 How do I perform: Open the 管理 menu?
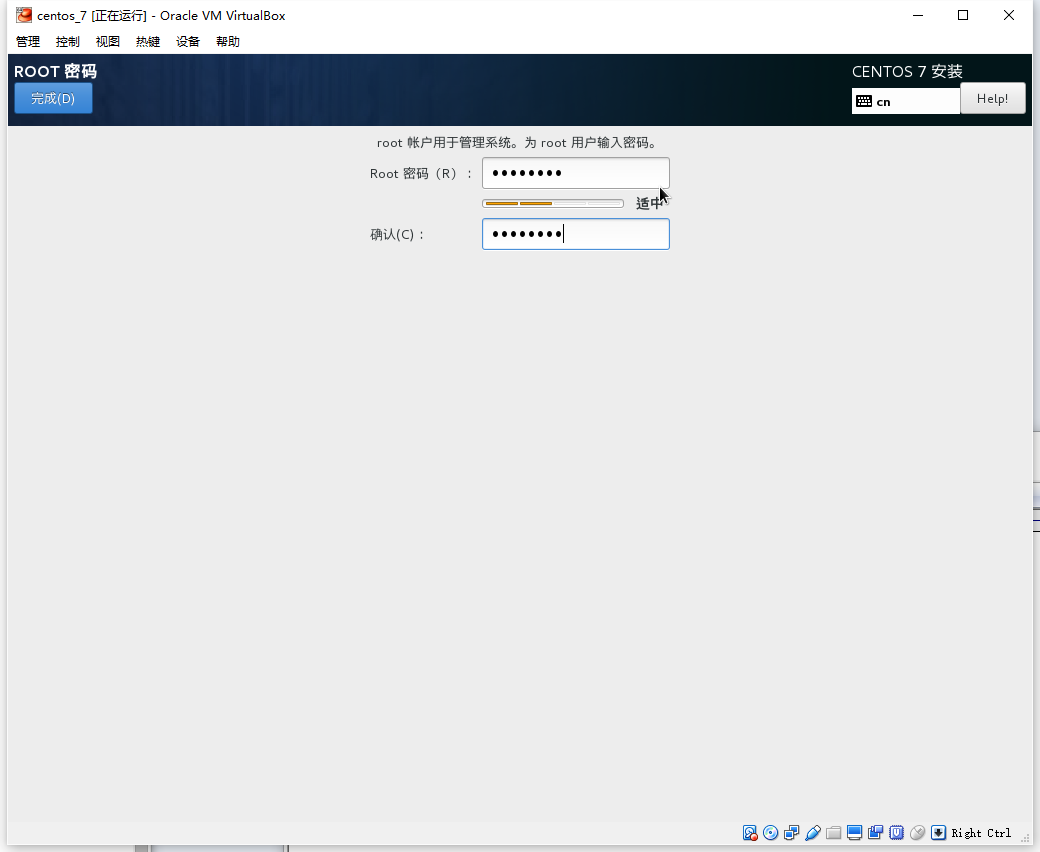click(x=28, y=42)
